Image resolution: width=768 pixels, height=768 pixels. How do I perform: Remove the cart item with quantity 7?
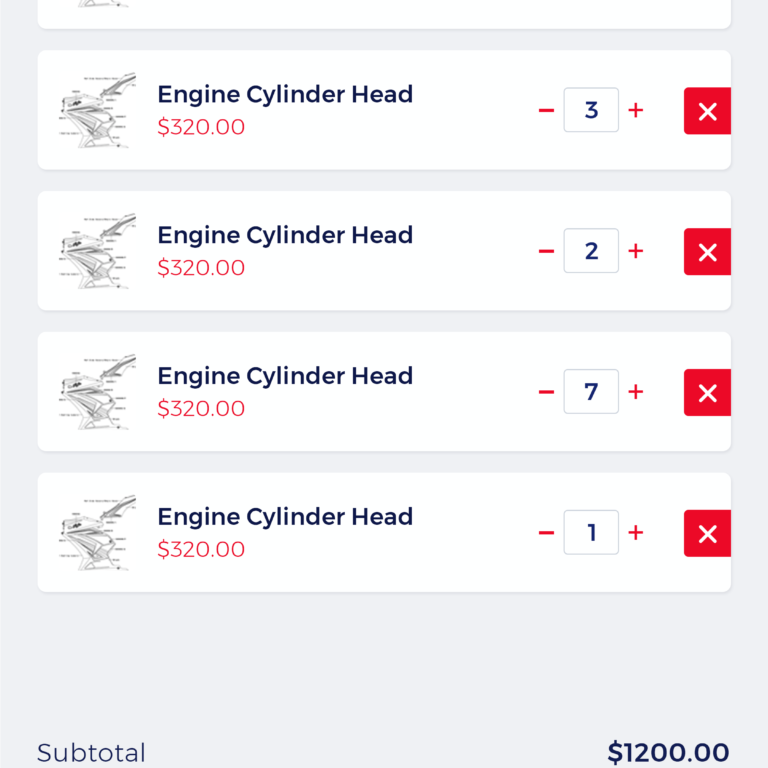[x=707, y=393]
